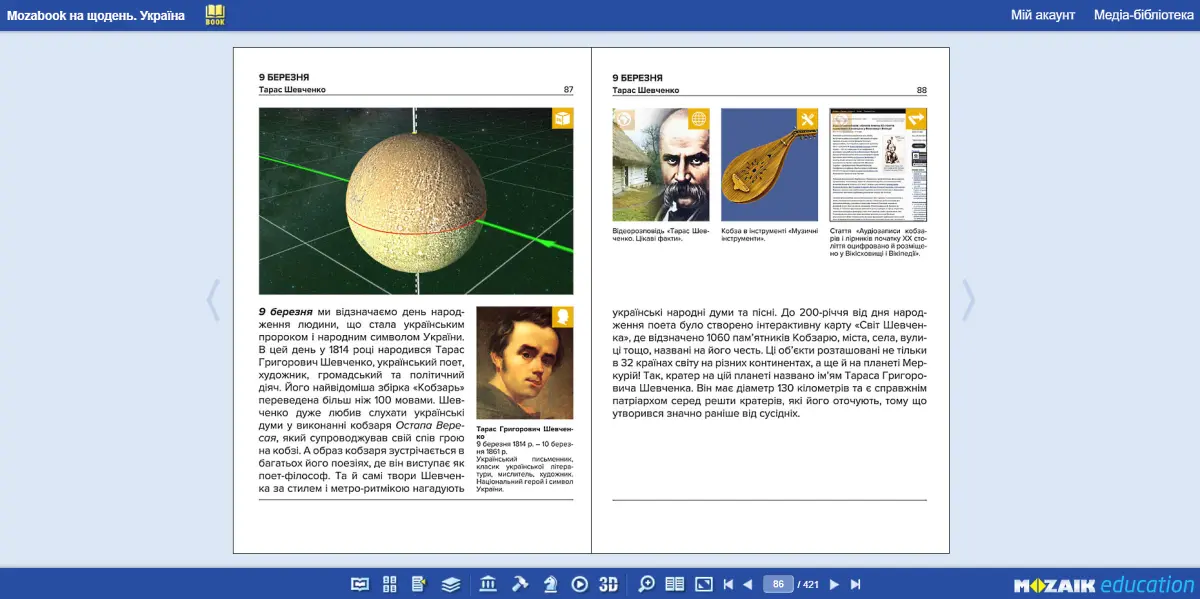
Task: Open the tools hammer icon
Action: point(520,584)
